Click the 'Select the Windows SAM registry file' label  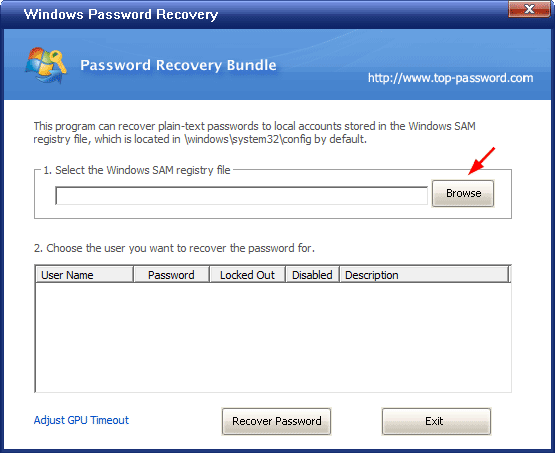(137, 170)
